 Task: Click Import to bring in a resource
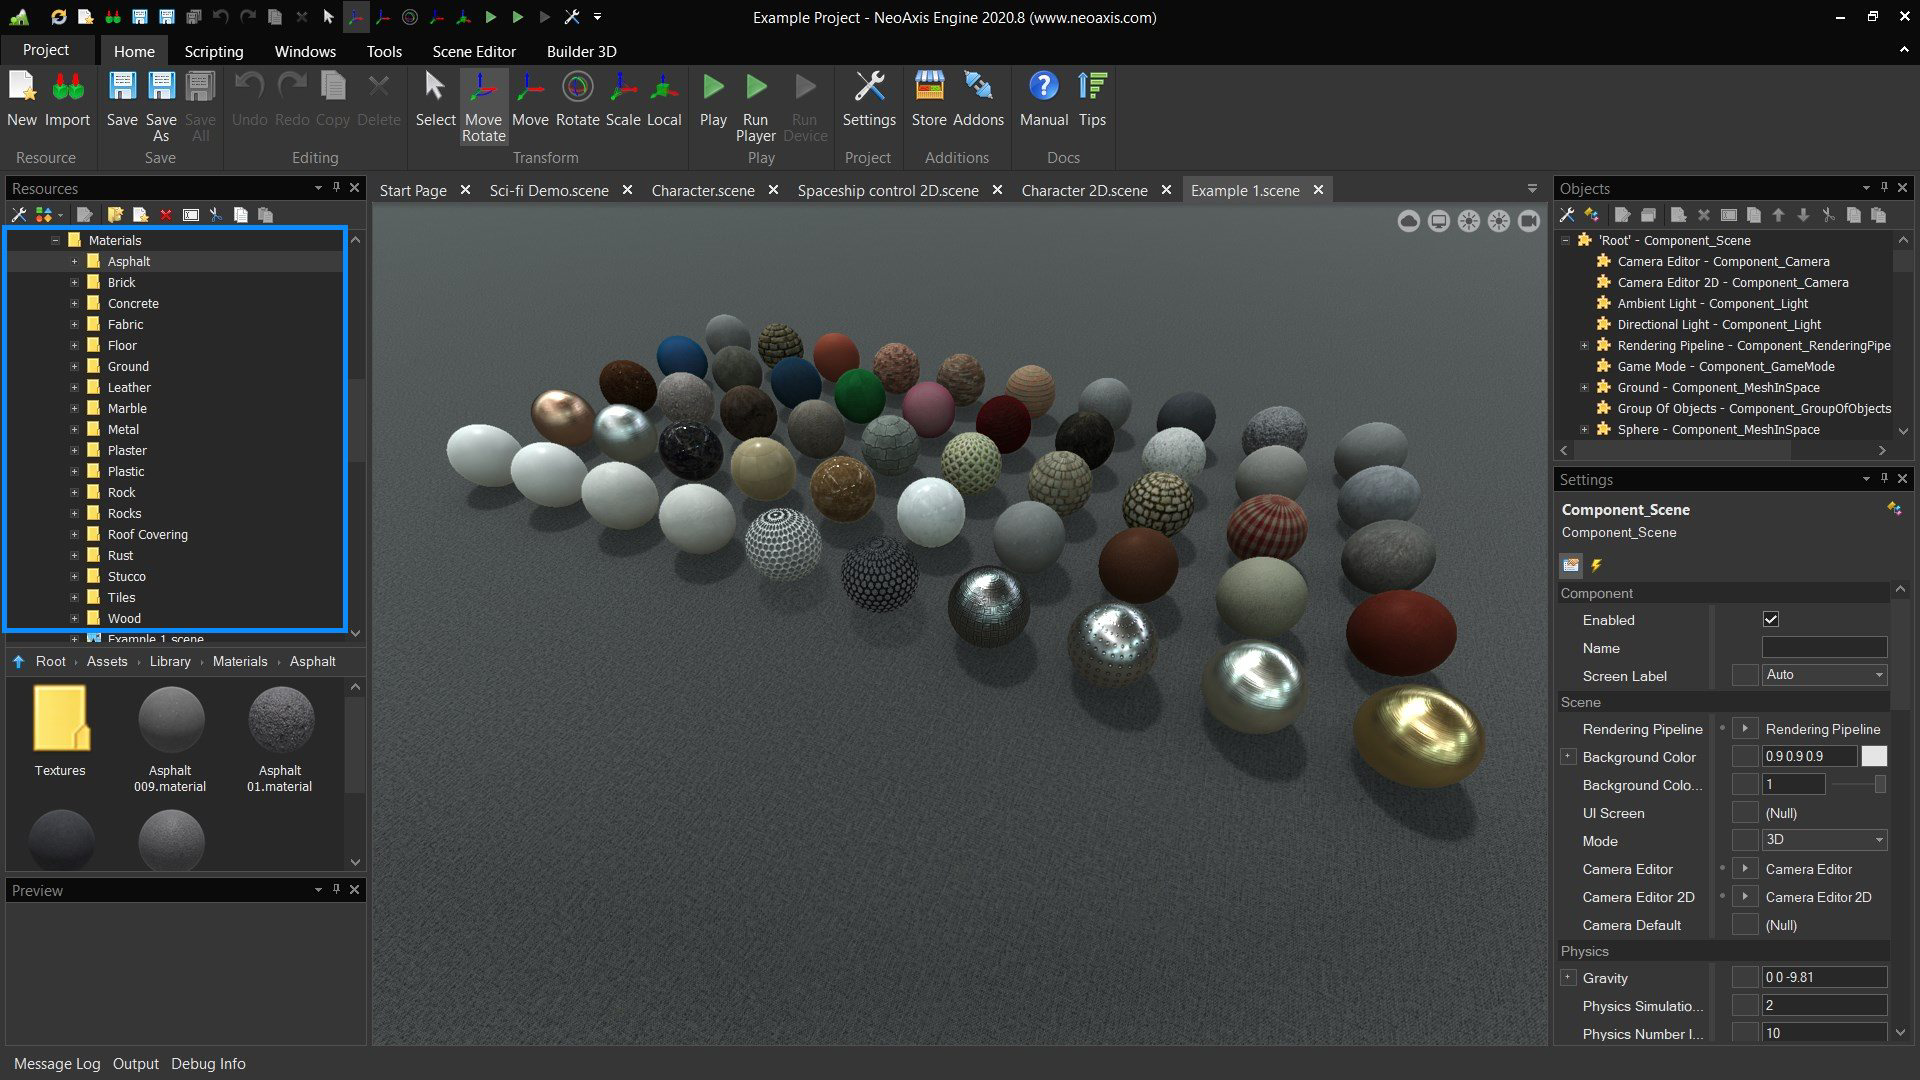click(69, 105)
